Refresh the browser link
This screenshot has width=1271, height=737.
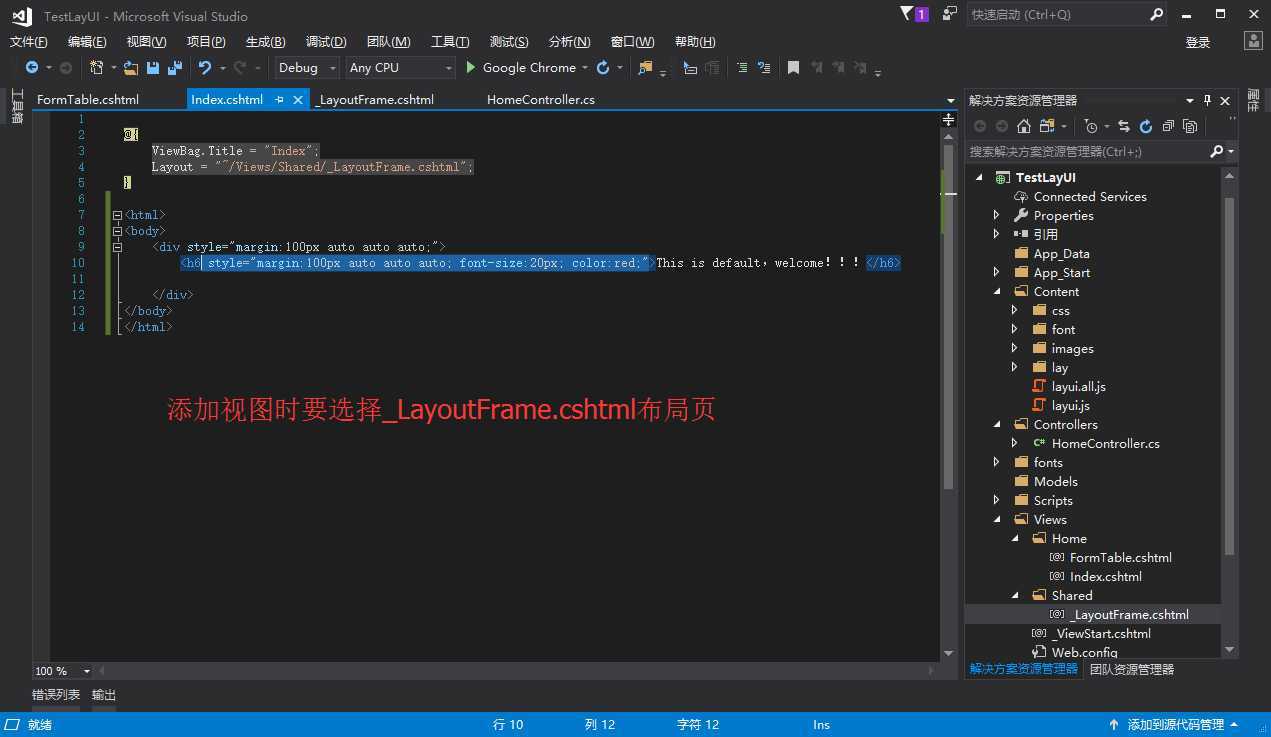[603, 68]
